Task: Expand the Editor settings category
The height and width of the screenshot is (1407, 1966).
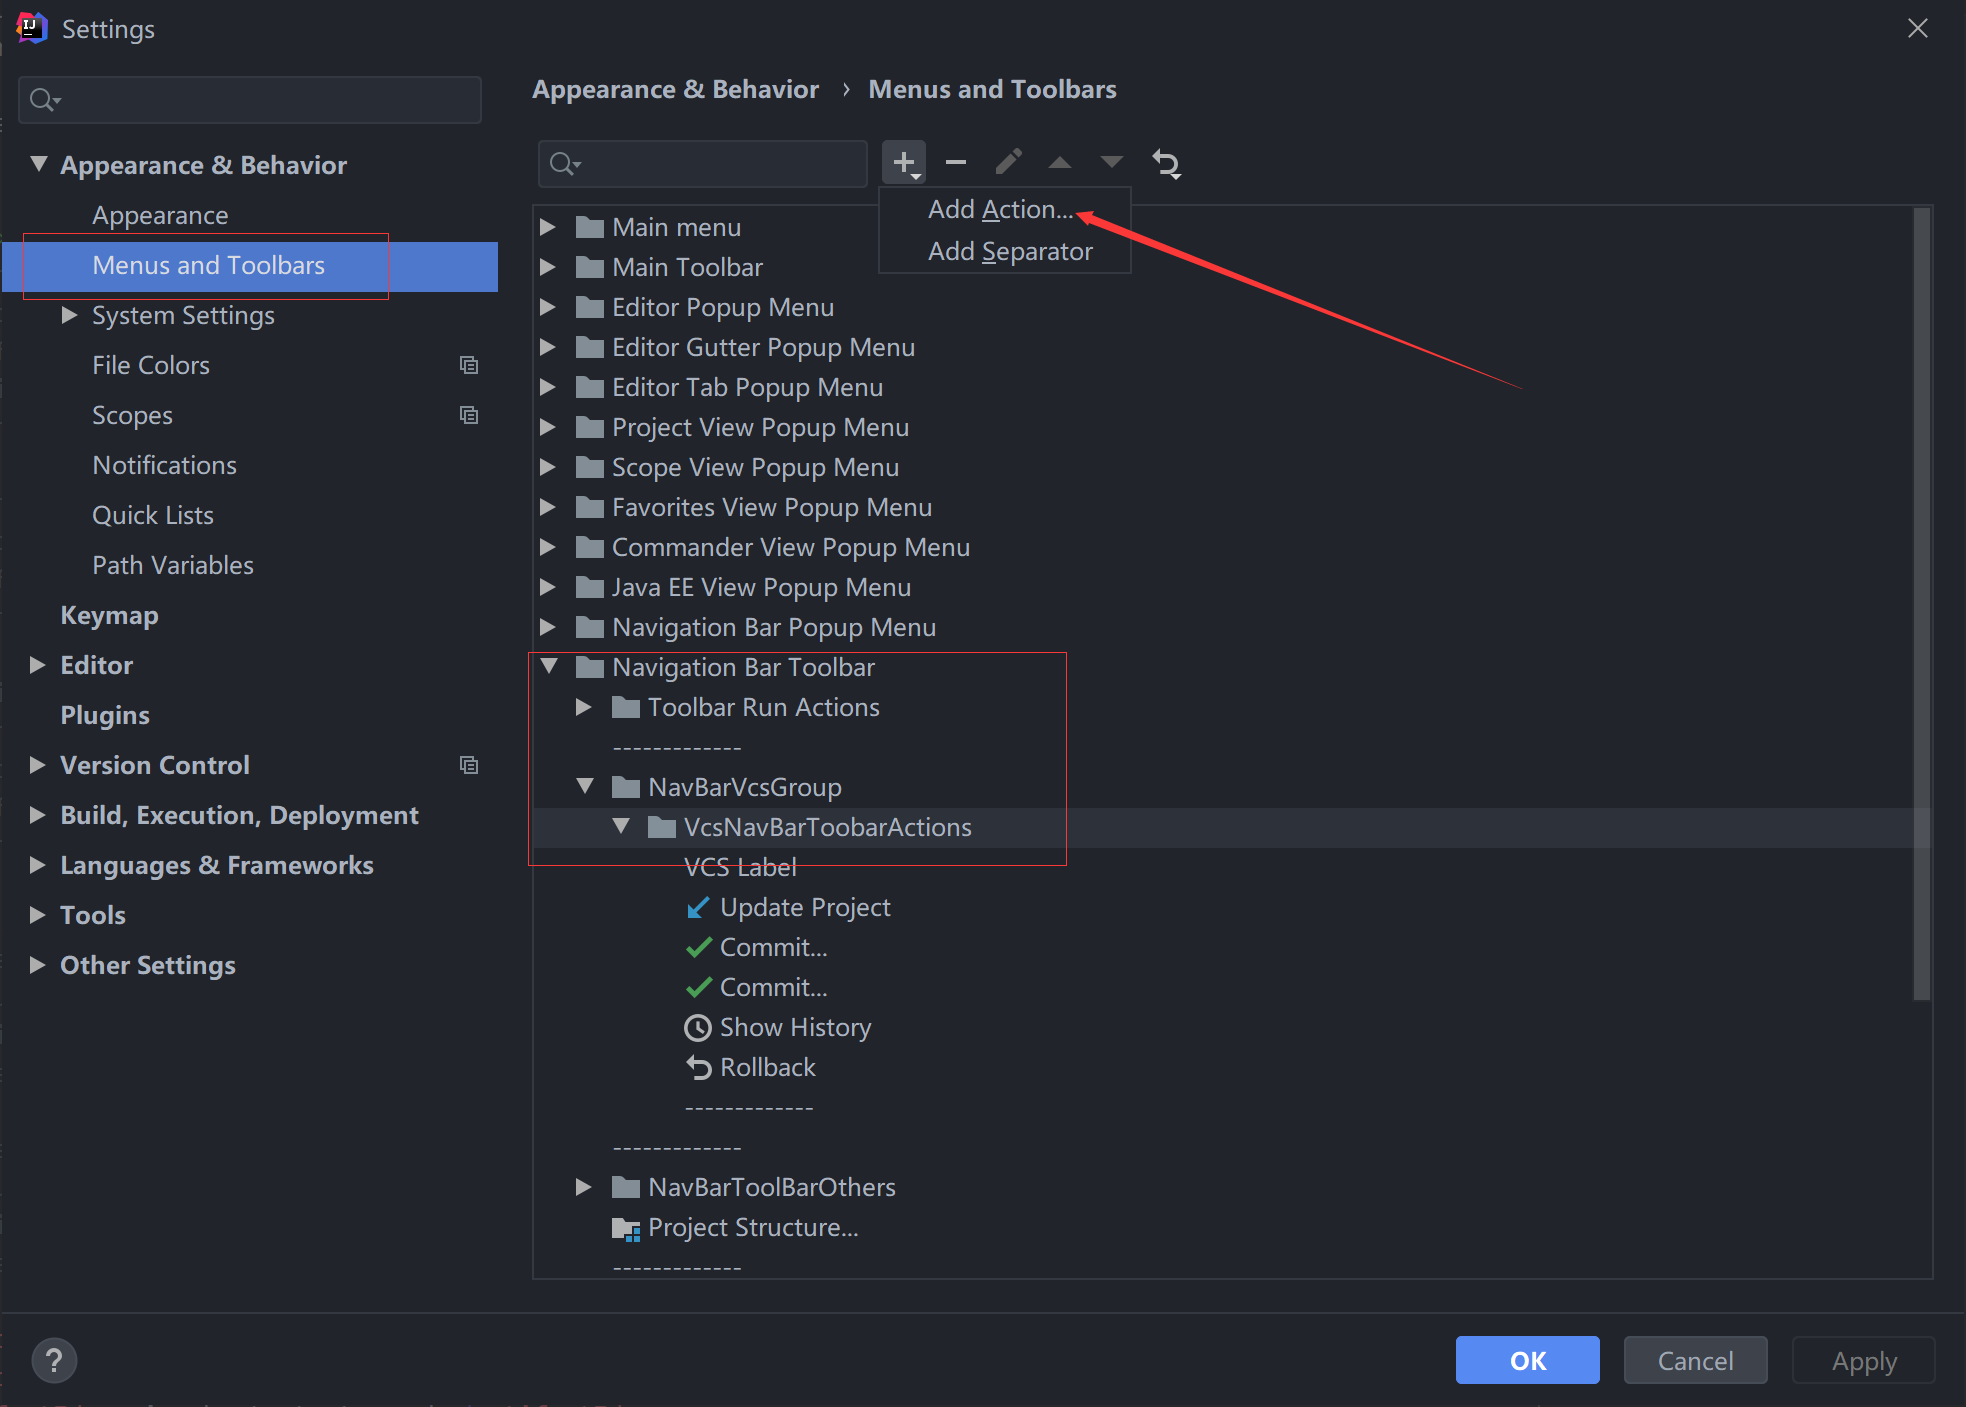Action: (x=38, y=665)
